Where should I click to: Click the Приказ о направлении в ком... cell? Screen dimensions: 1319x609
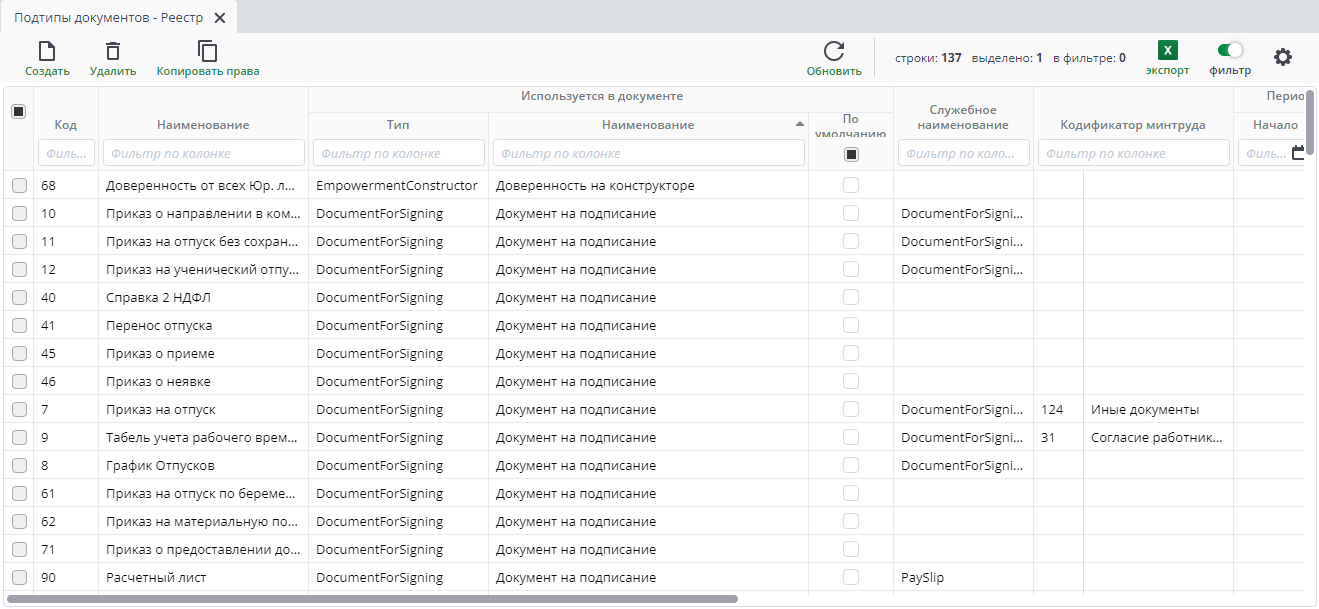click(x=203, y=213)
